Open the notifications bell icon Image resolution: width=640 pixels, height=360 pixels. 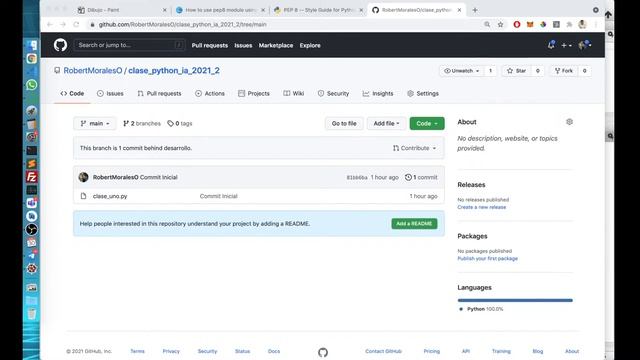551,45
